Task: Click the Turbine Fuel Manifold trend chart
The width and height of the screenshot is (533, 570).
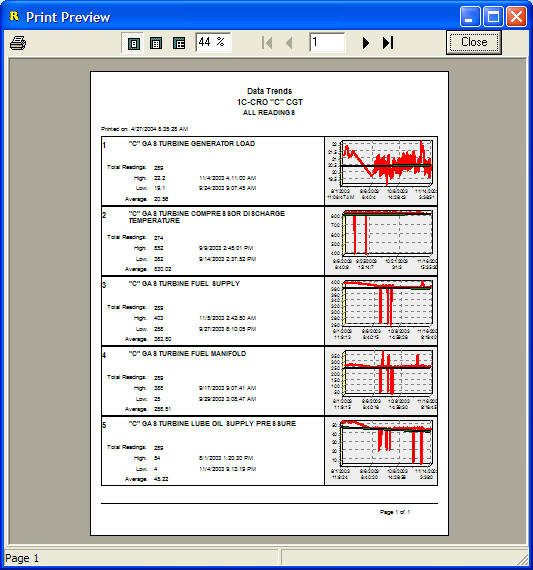Action: click(381, 381)
